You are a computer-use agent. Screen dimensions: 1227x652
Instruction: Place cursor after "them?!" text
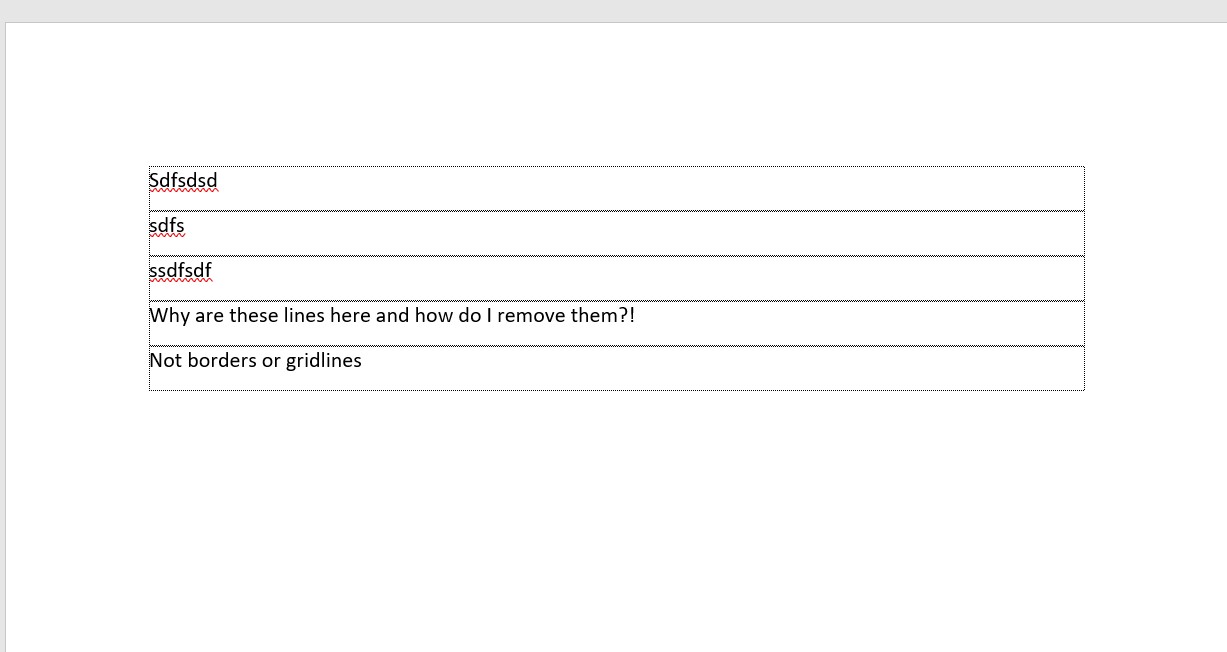(x=636, y=316)
